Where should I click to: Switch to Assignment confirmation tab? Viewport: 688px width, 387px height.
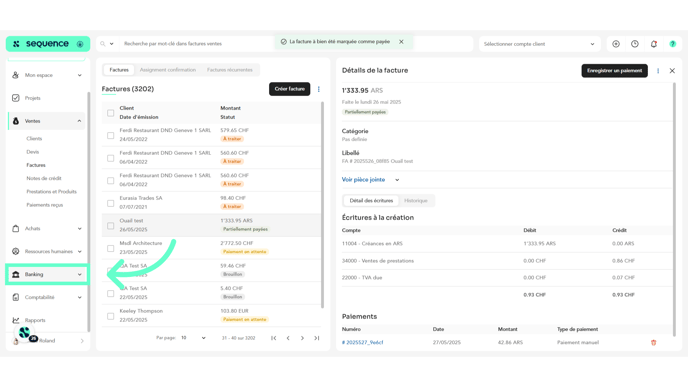tap(168, 70)
